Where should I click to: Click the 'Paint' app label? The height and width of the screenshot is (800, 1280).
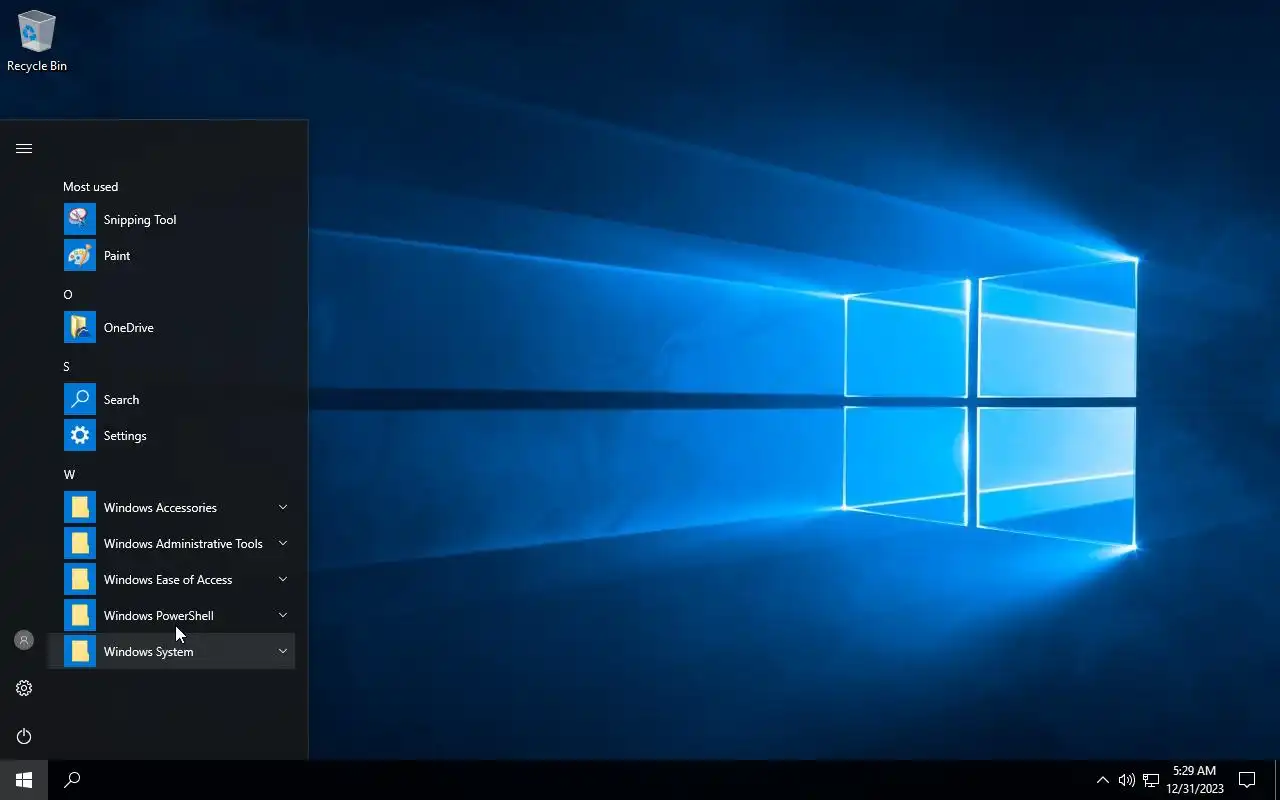pyautogui.click(x=117, y=256)
